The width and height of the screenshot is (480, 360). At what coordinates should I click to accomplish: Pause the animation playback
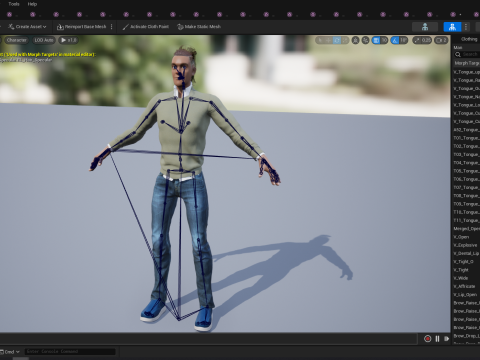[x=437, y=339]
